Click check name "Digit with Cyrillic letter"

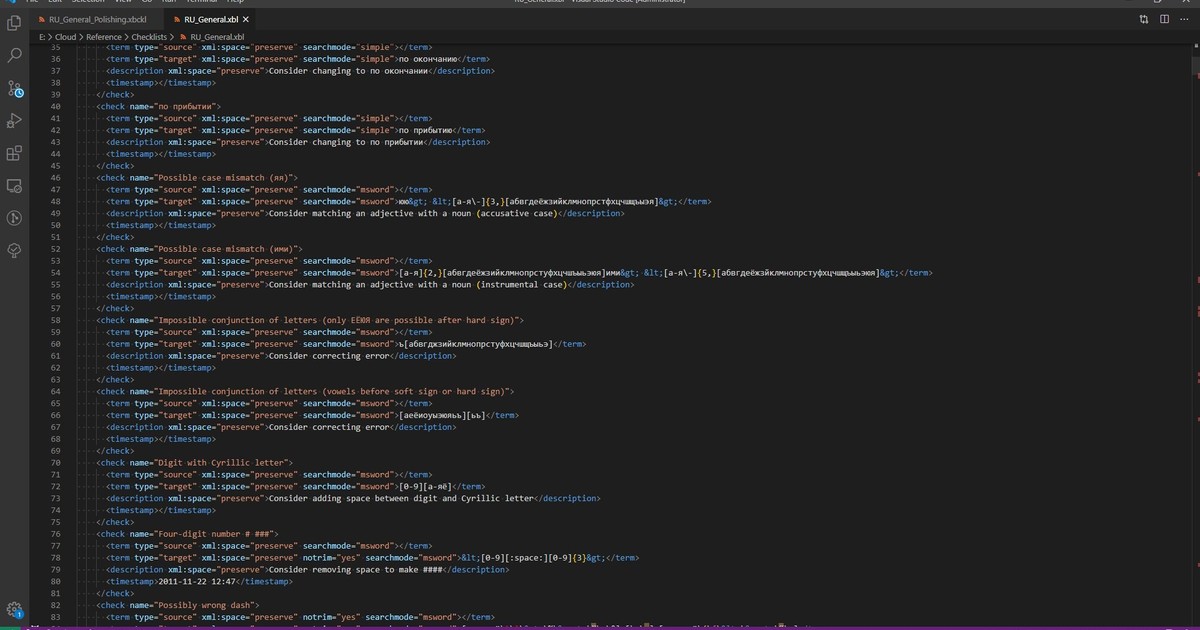pos(221,463)
